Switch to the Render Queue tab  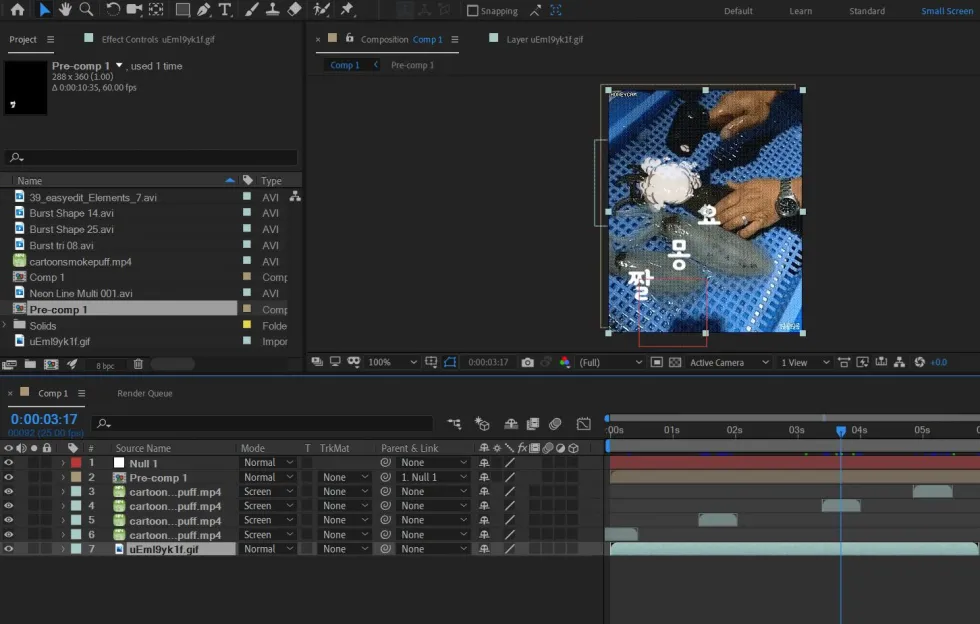(x=144, y=393)
